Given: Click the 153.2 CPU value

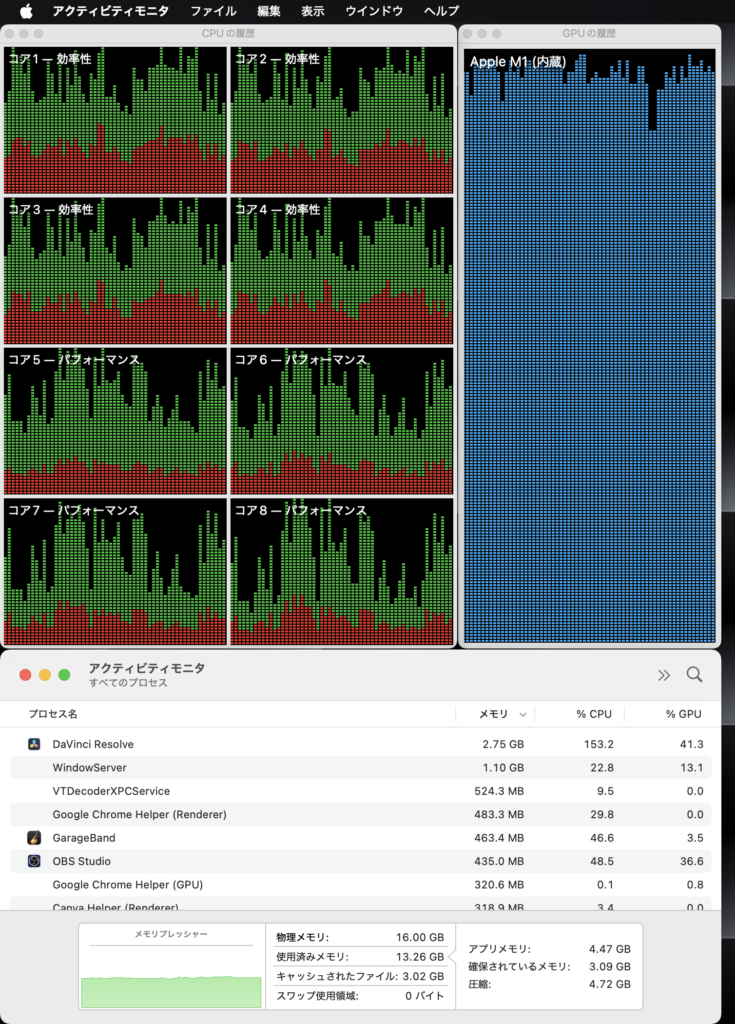Looking at the screenshot, I should [598, 744].
